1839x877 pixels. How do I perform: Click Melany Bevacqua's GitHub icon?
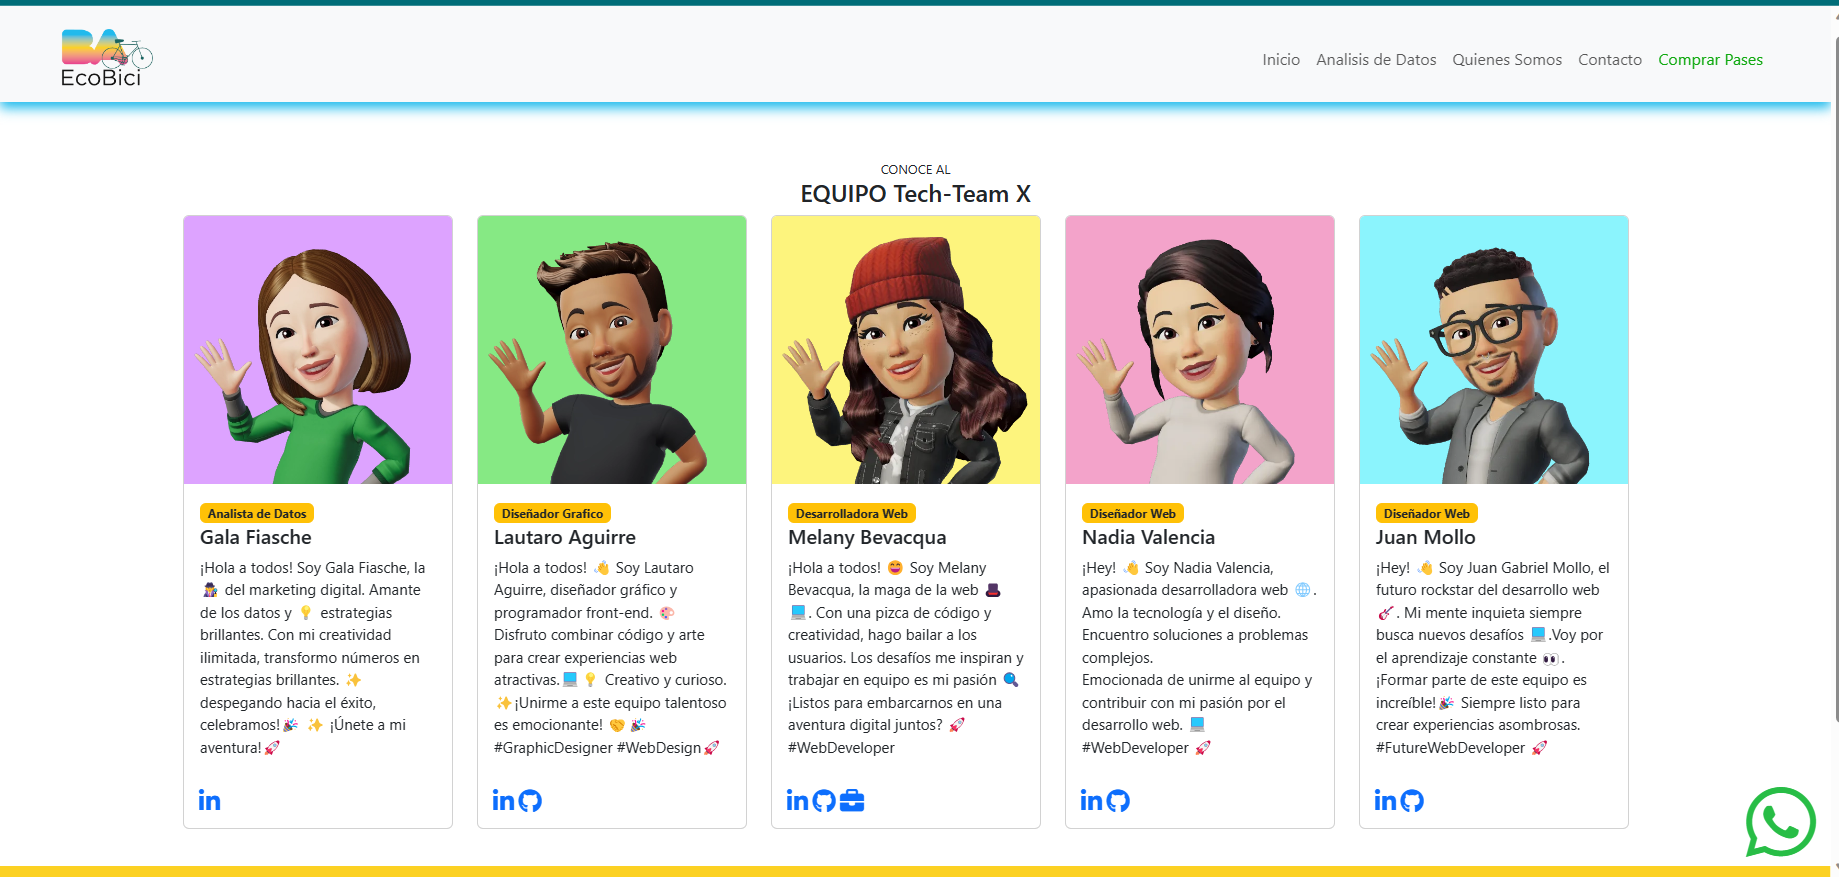[x=824, y=801]
